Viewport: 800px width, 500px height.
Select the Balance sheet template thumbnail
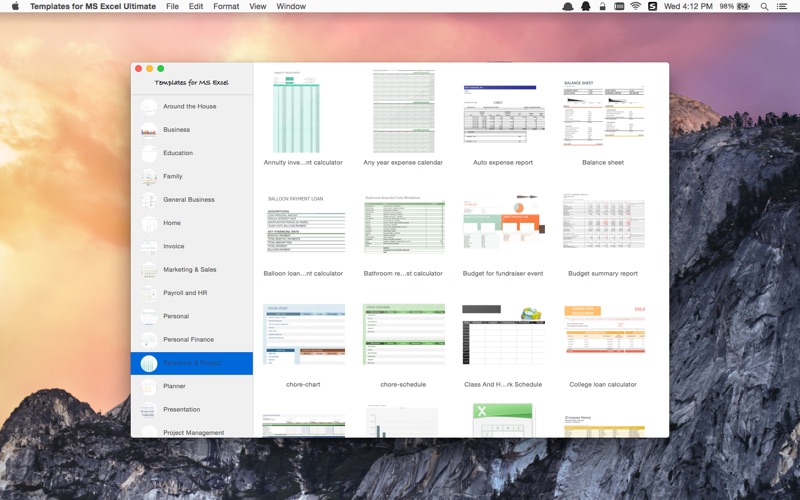pos(604,112)
